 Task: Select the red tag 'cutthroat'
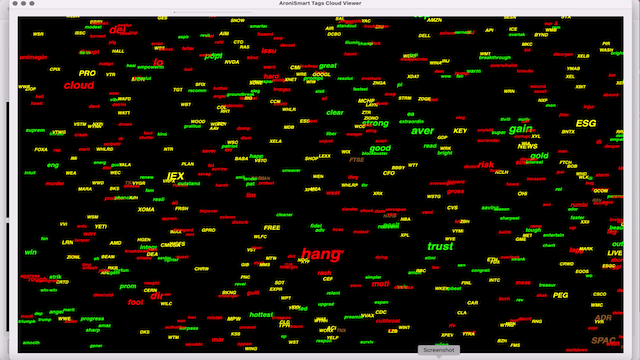click(x=388, y=321)
